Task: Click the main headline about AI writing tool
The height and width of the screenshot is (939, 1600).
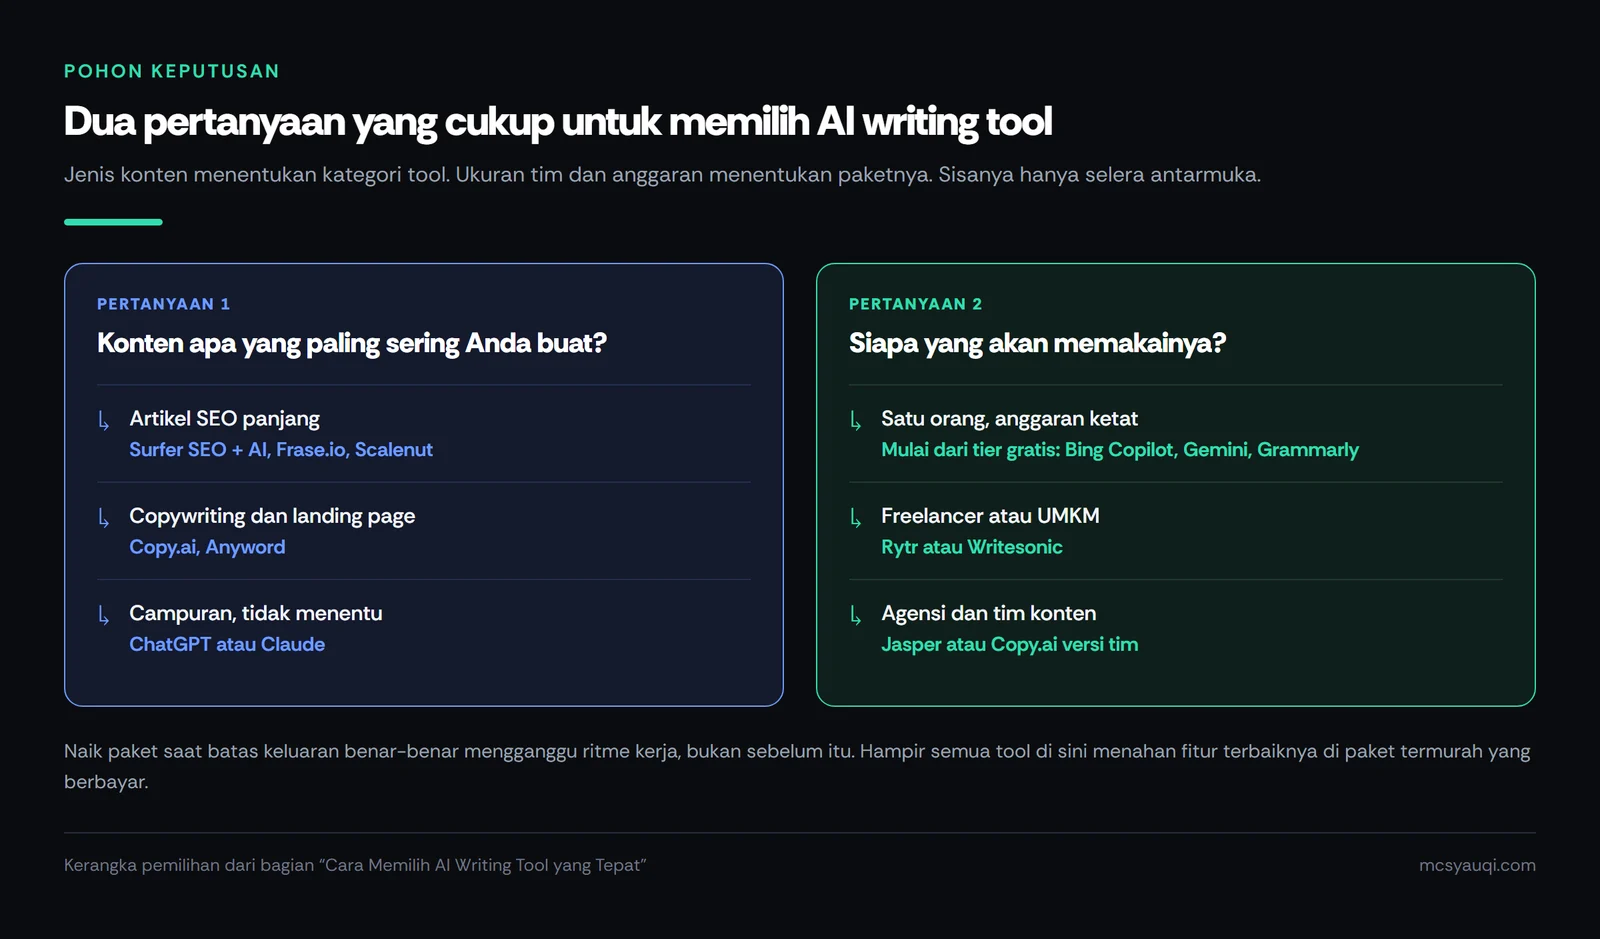Action: point(558,122)
